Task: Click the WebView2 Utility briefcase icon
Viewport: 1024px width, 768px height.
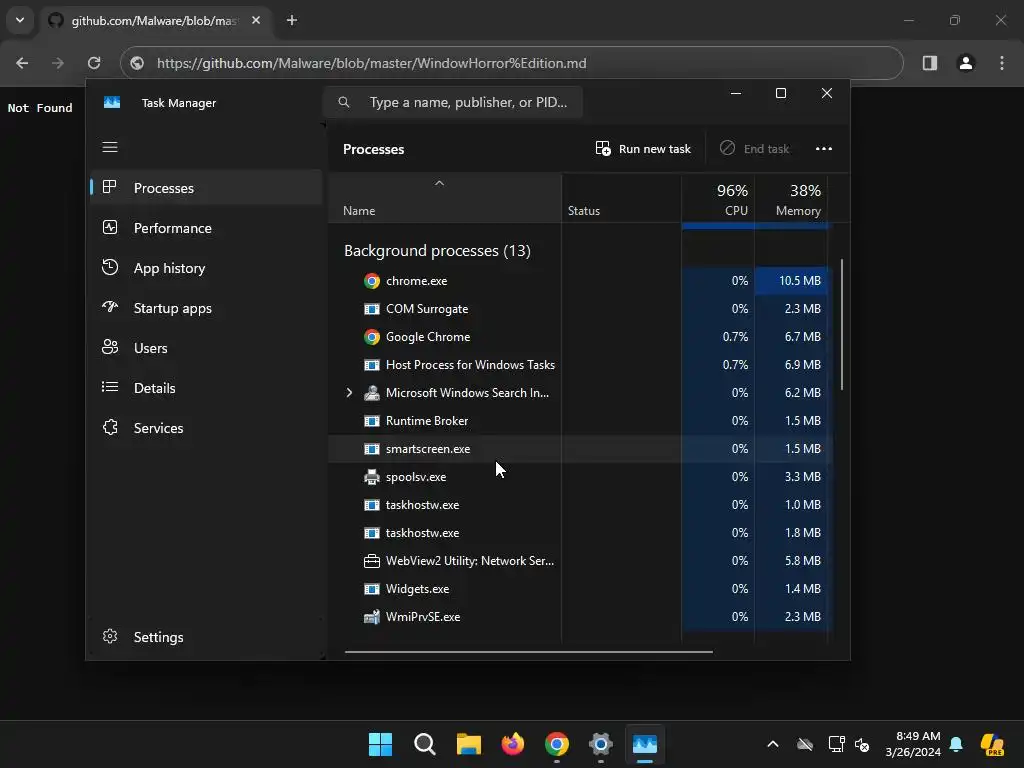Action: point(372,561)
